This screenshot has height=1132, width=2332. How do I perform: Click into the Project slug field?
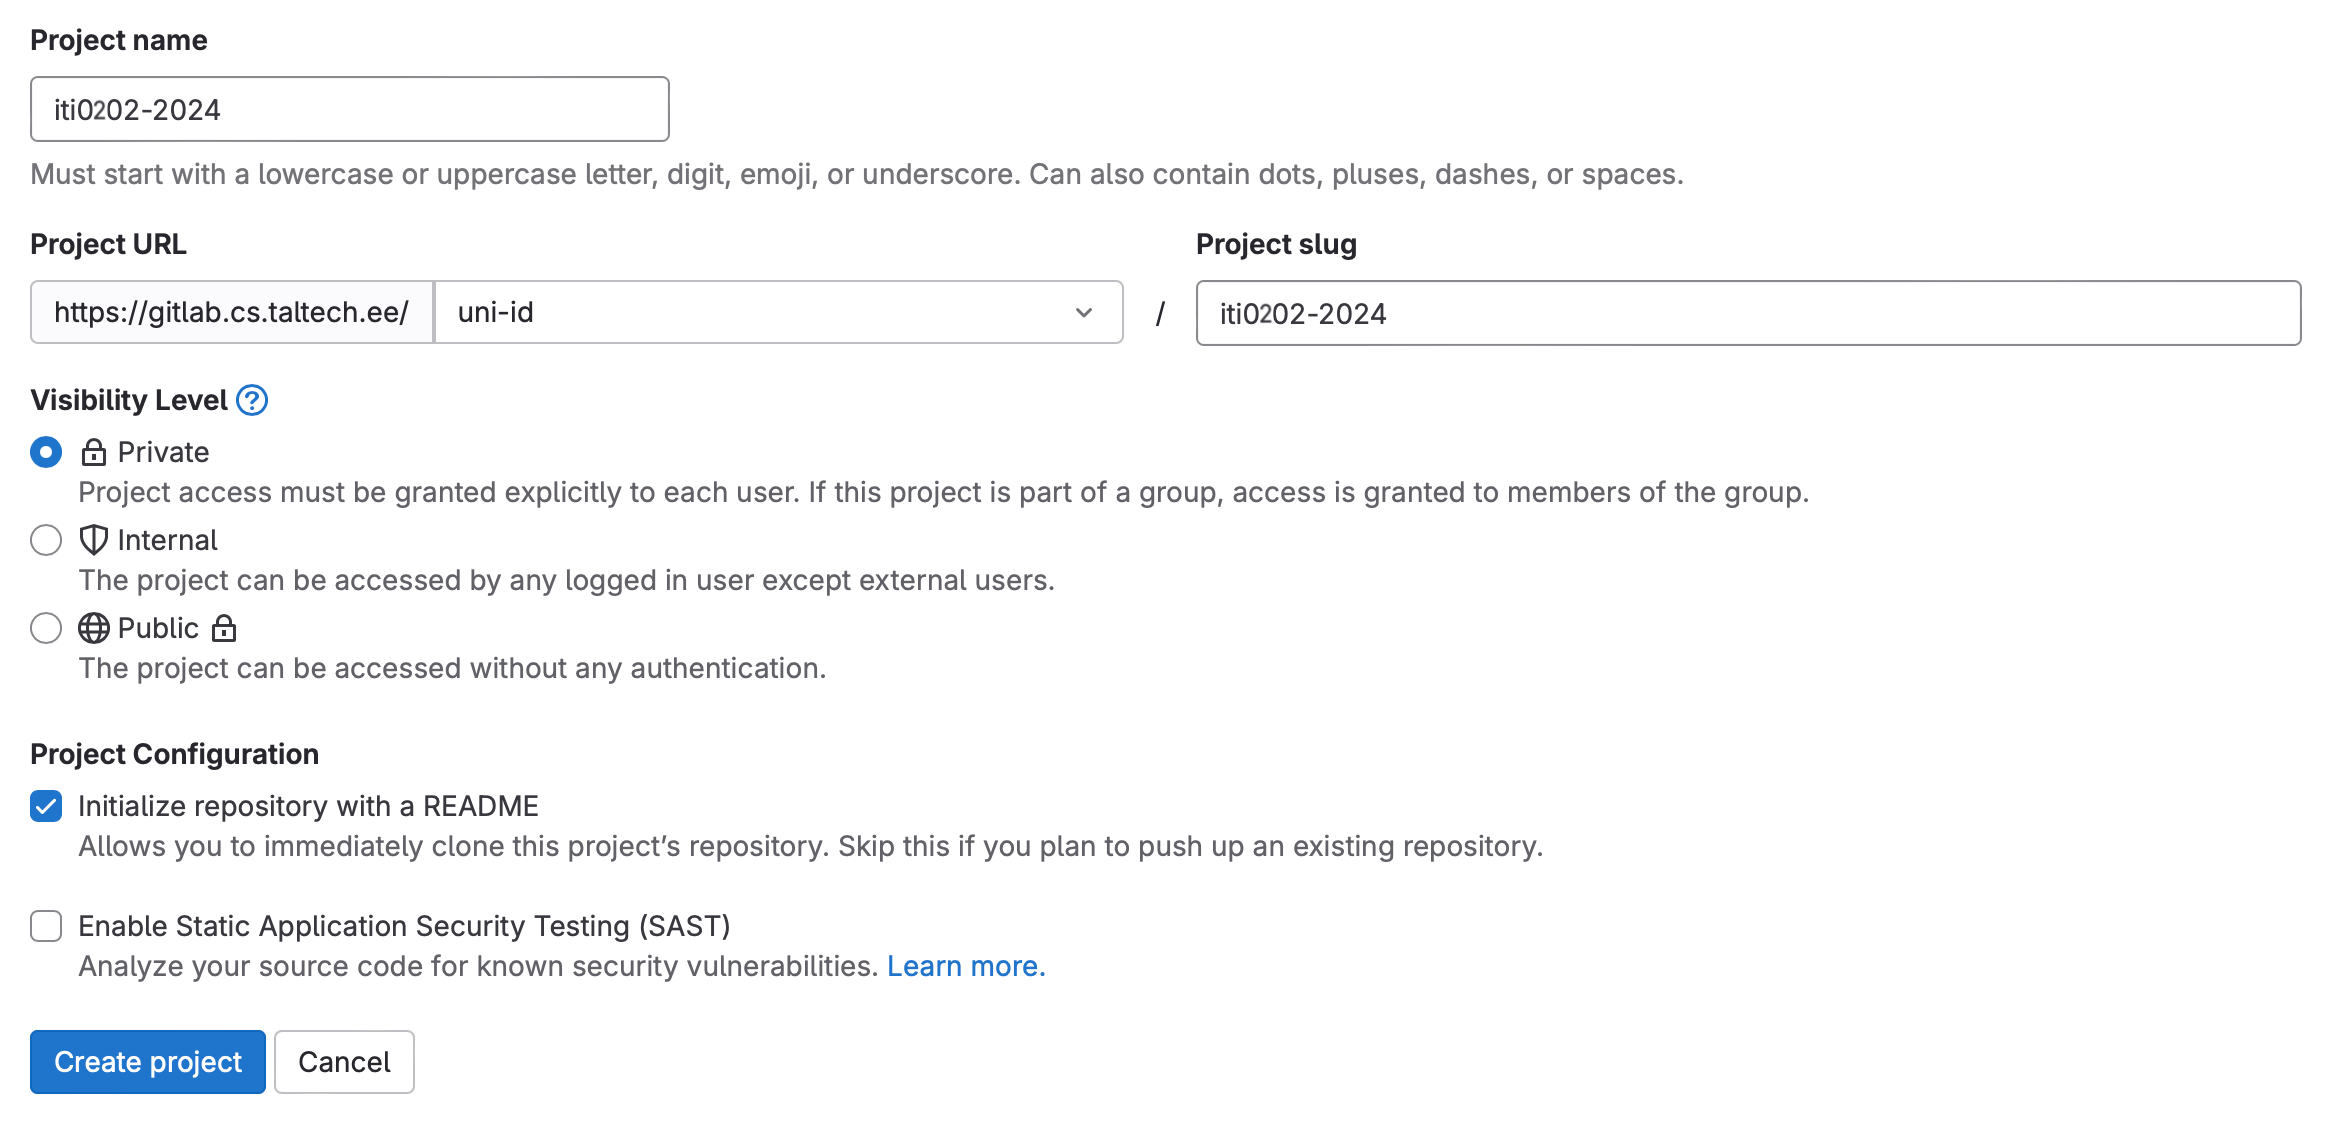1748,313
